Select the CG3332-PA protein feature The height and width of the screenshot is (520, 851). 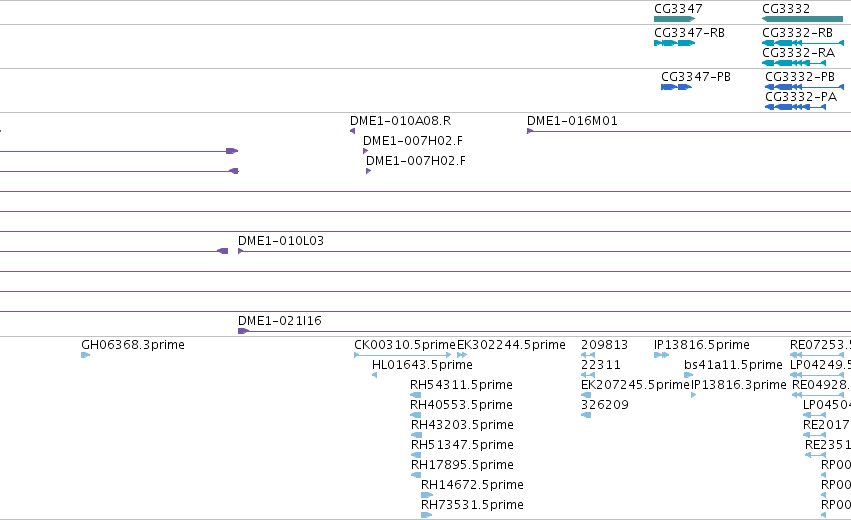coord(796,107)
